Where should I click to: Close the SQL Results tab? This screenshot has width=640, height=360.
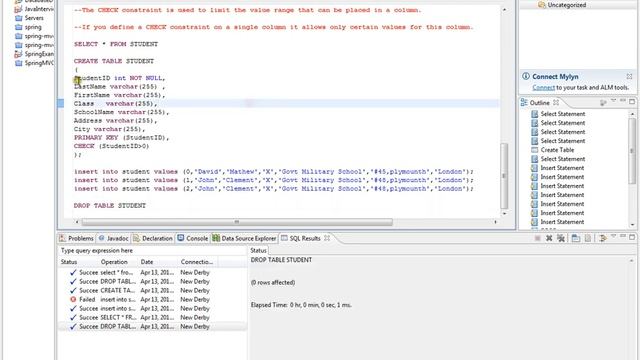coord(327,238)
